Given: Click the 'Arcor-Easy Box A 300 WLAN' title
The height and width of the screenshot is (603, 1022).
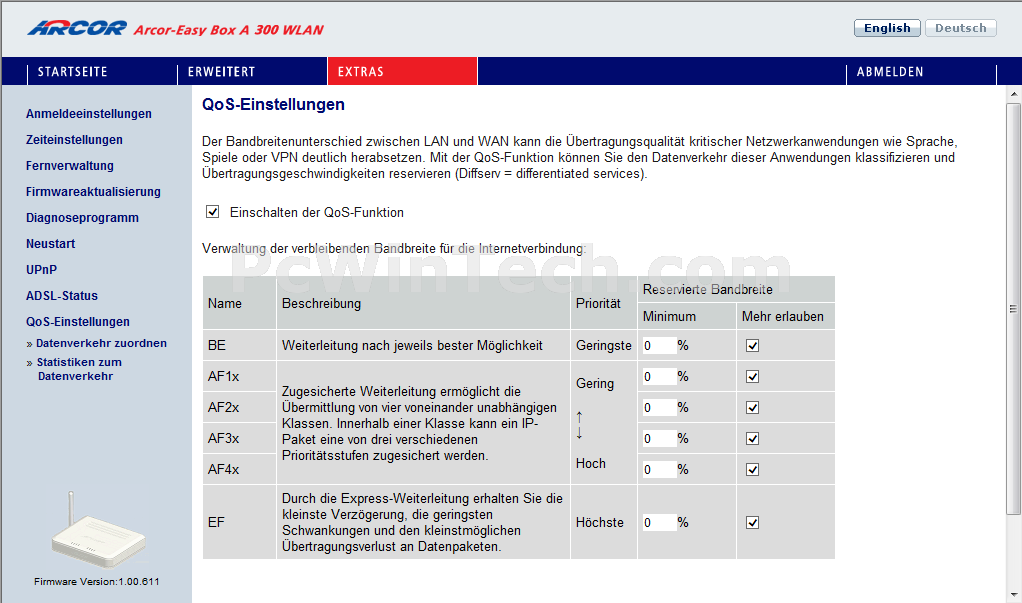Looking at the screenshot, I should (x=229, y=29).
